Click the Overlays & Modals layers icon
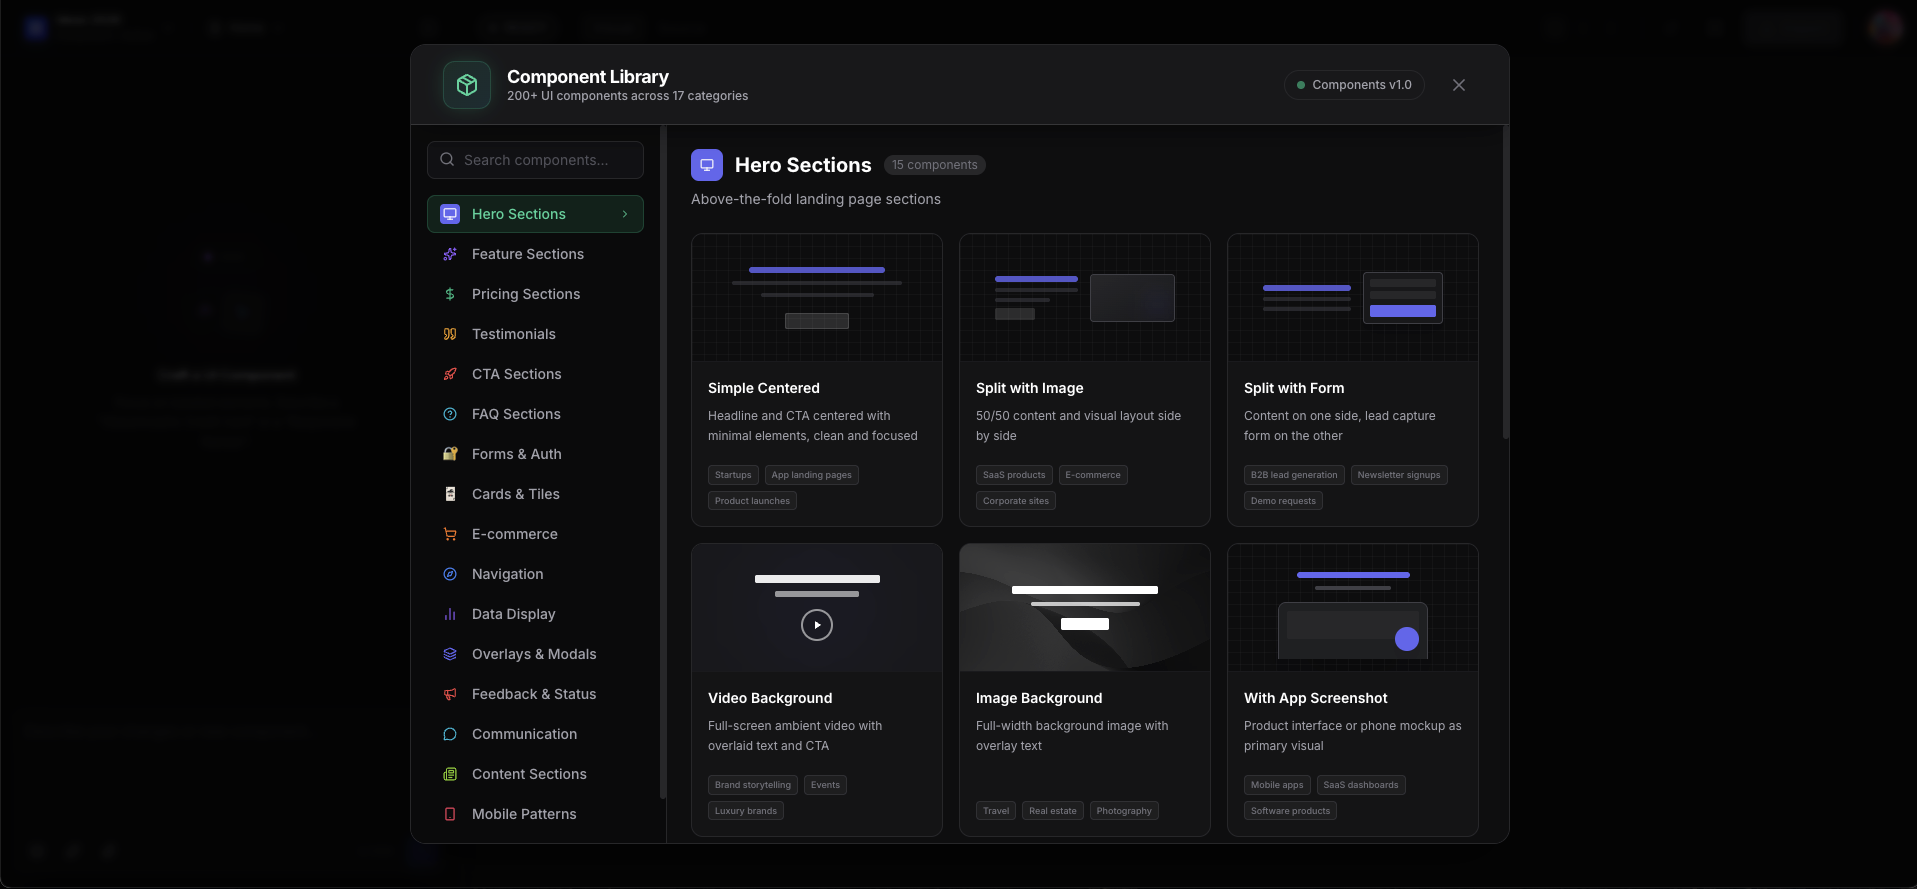The width and height of the screenshot is (1917, 889). tap(450, 654)
